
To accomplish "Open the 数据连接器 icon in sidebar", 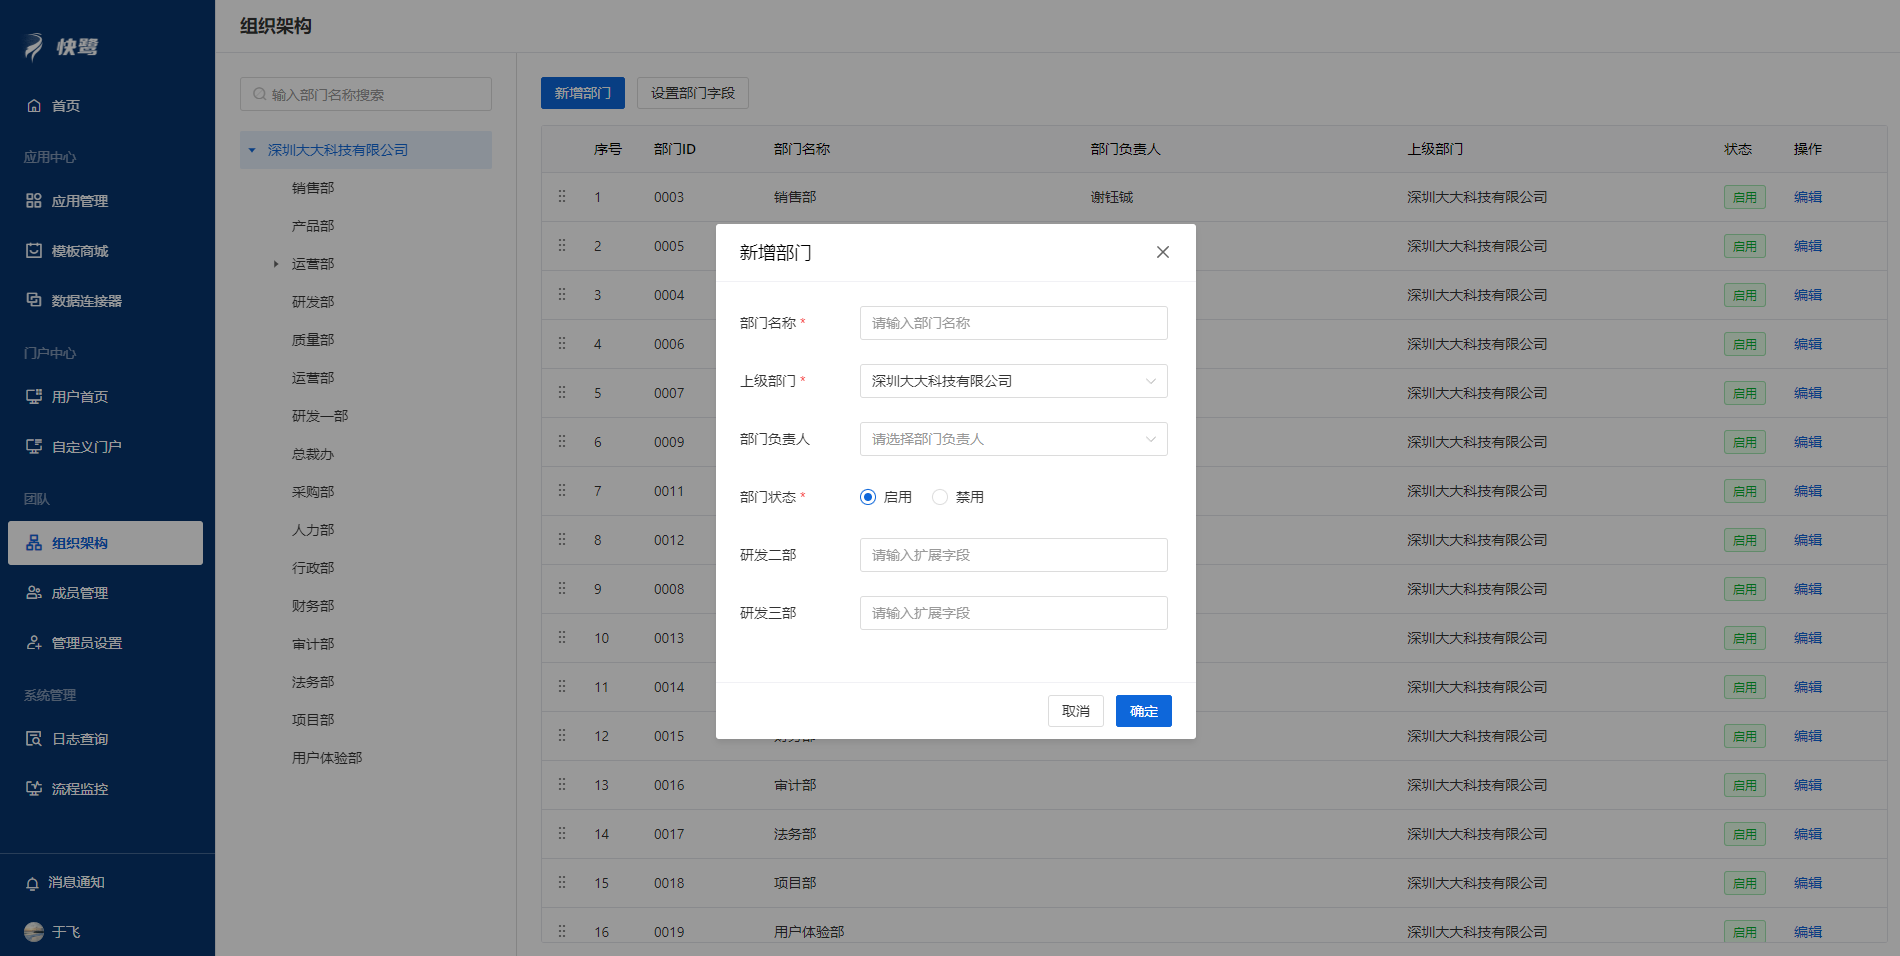I will (34, 300).
